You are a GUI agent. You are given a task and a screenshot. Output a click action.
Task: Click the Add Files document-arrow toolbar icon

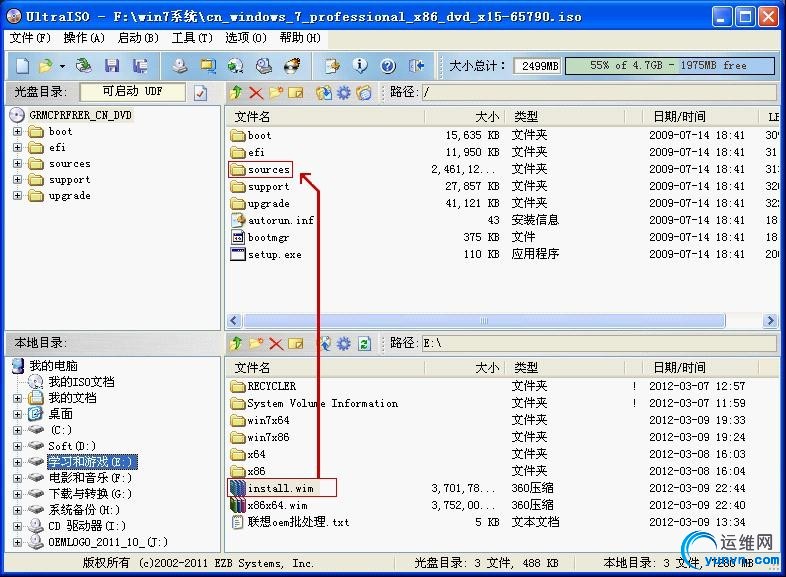[332, 66]
